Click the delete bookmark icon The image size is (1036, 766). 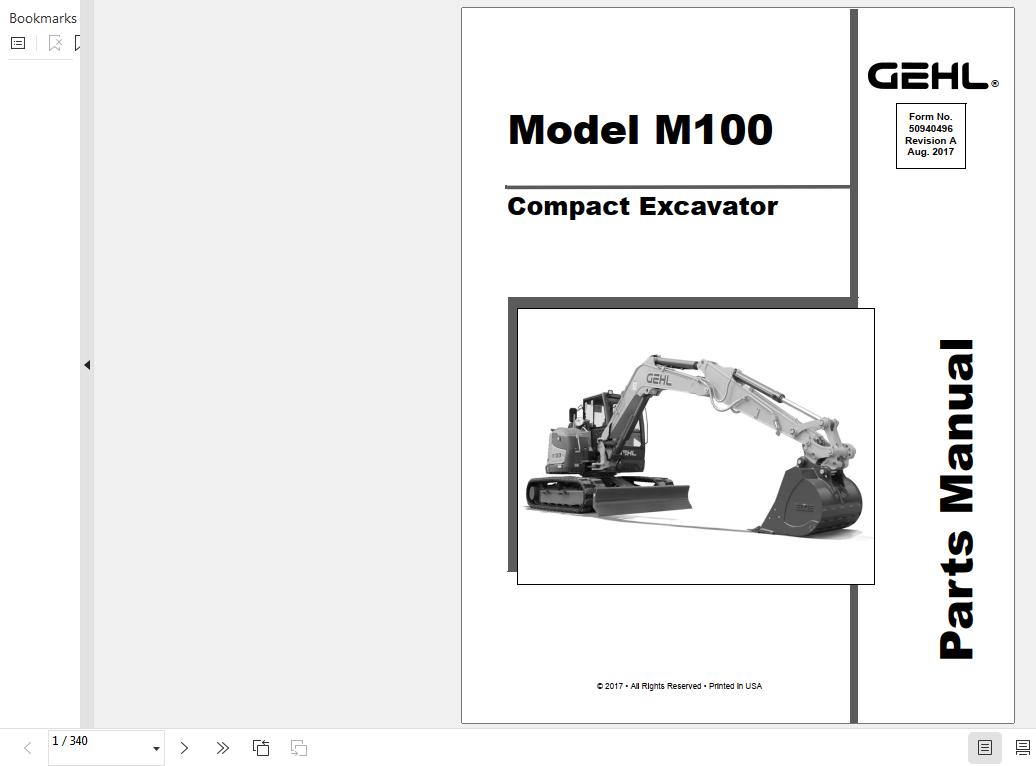(56, 43)
